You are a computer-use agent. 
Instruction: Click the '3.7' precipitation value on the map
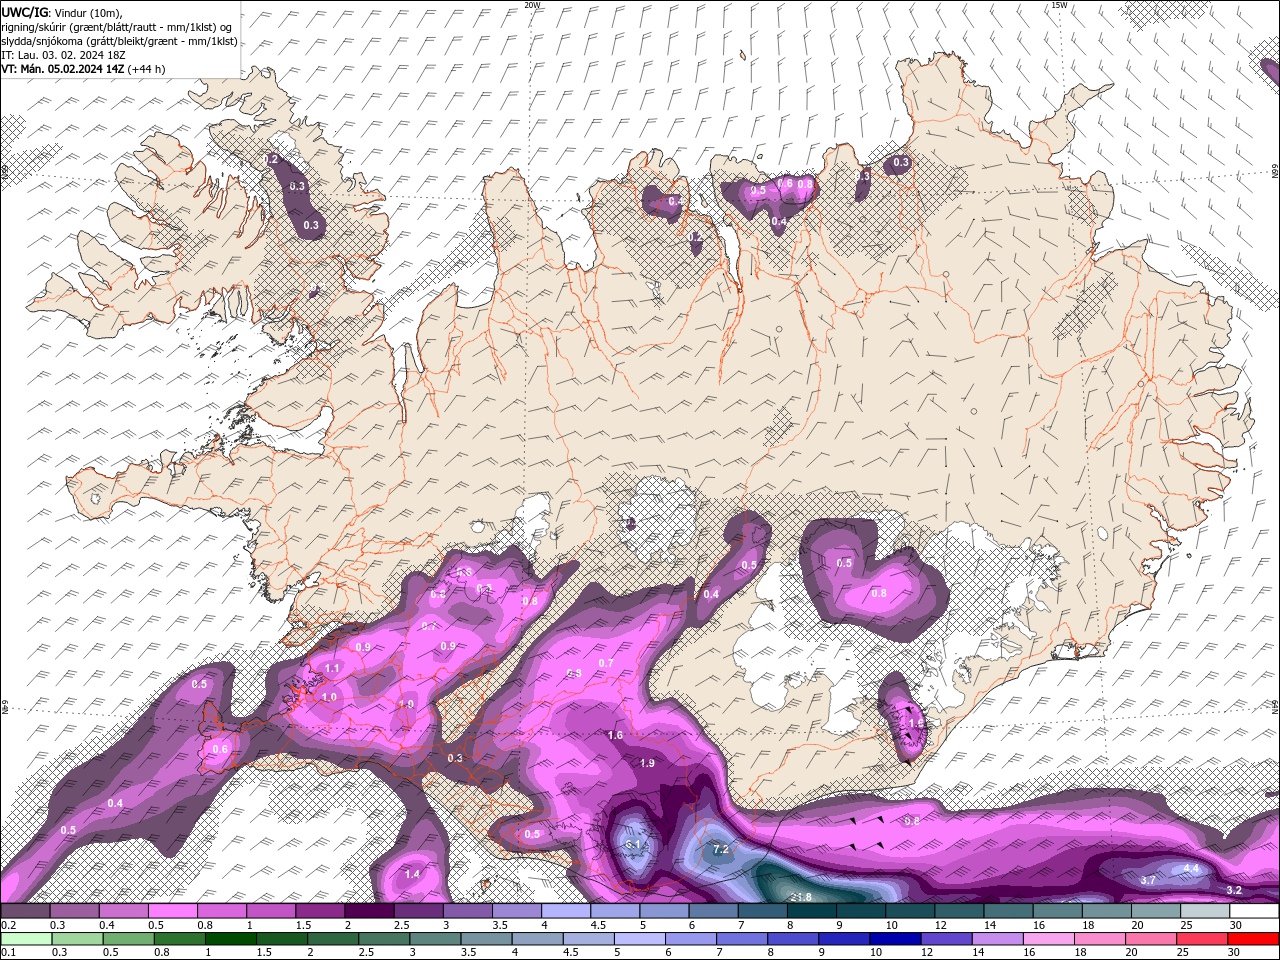[x=1148, y=880]
